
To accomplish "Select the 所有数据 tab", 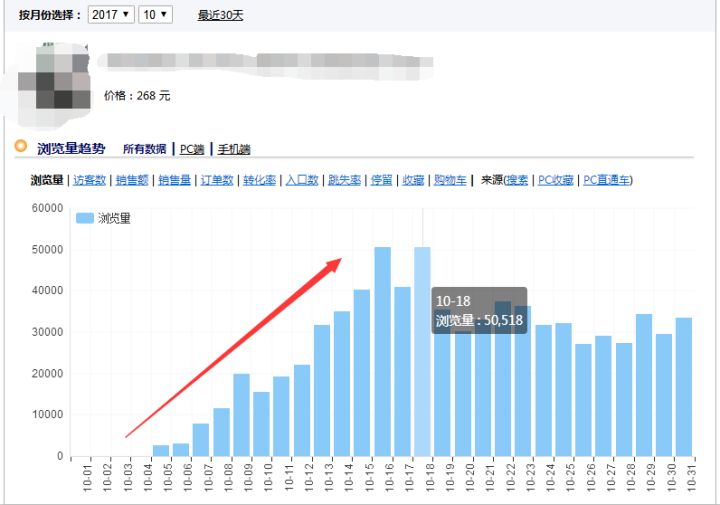I will [x=144, y=149].
